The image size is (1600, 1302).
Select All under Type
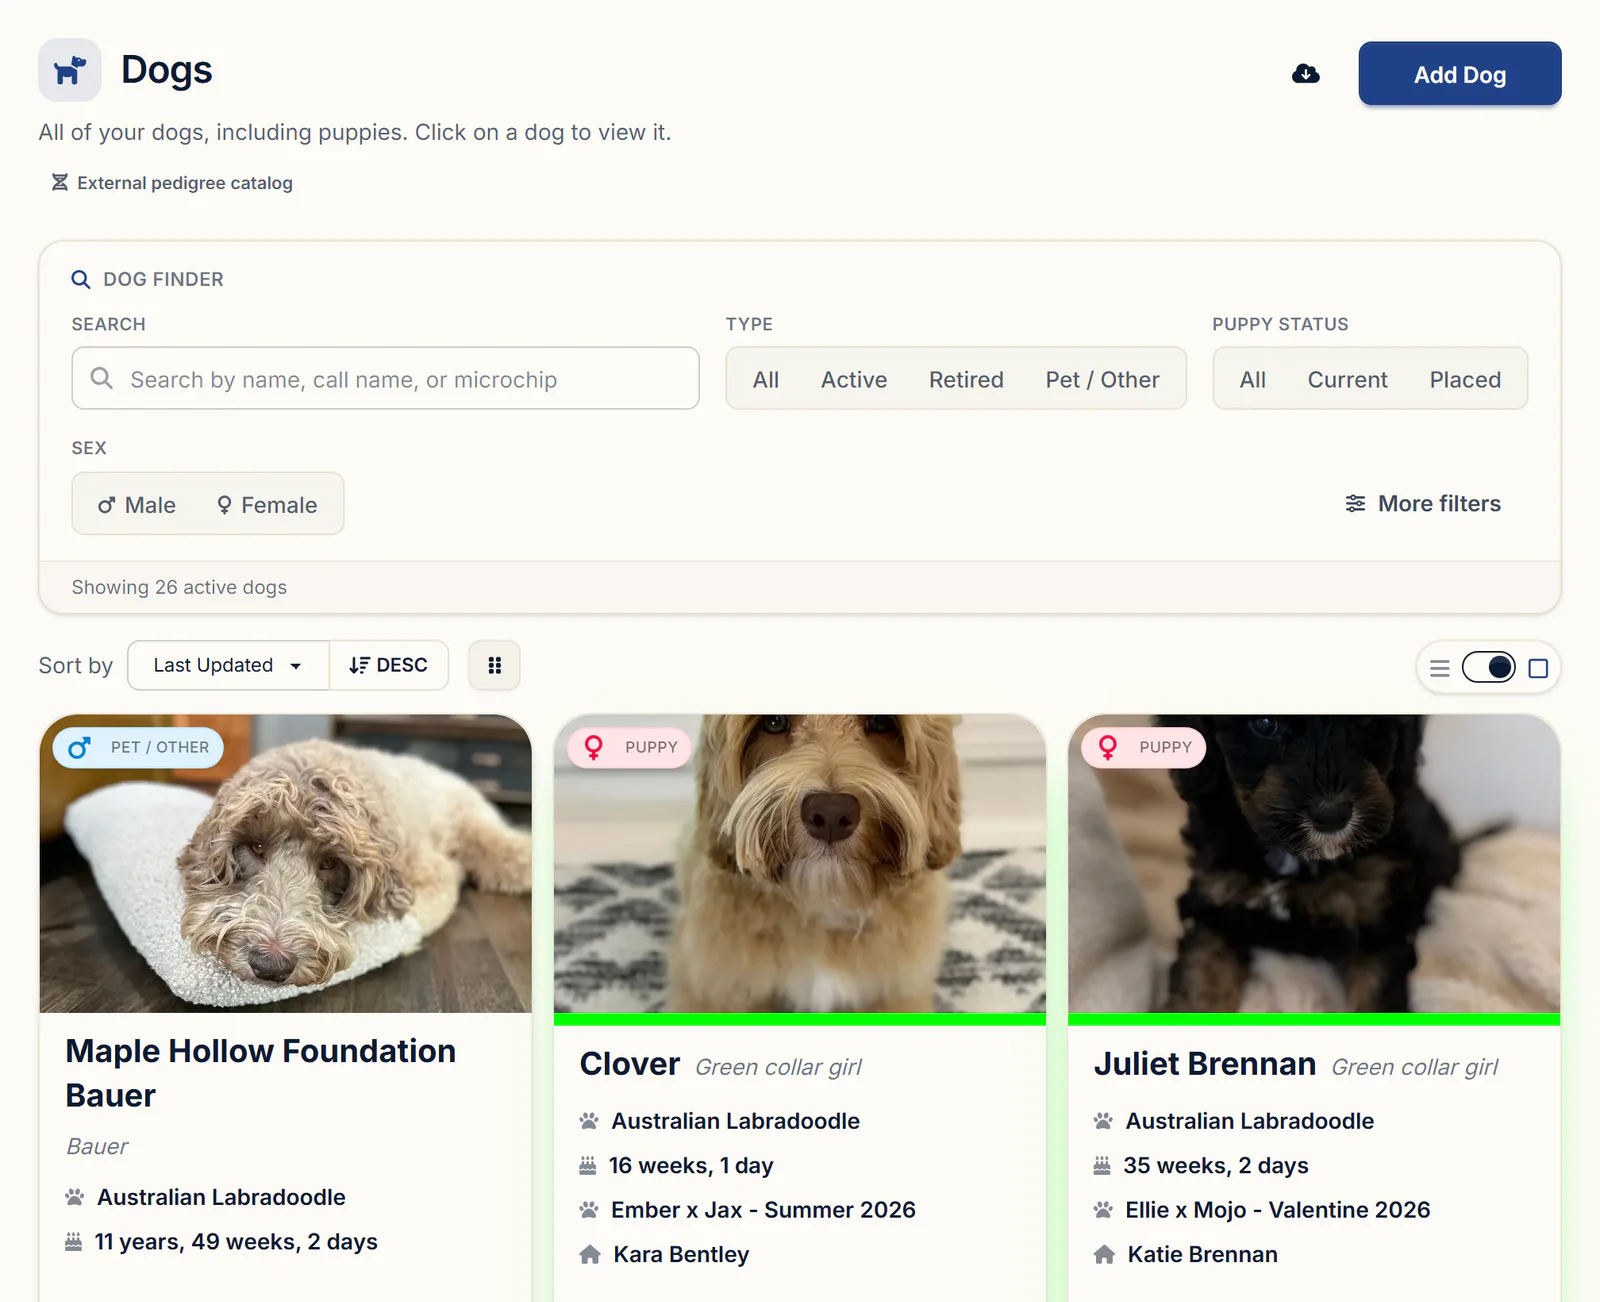[766, 380]
